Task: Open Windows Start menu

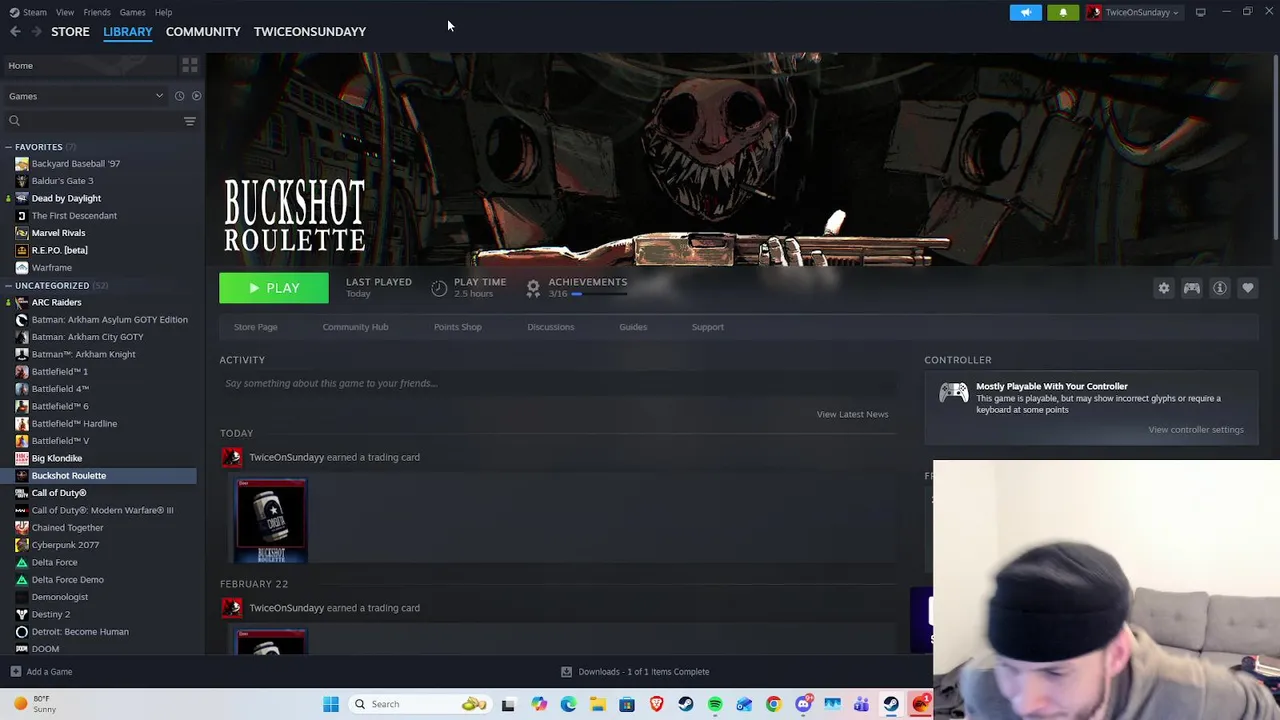Action: [331, 704]
